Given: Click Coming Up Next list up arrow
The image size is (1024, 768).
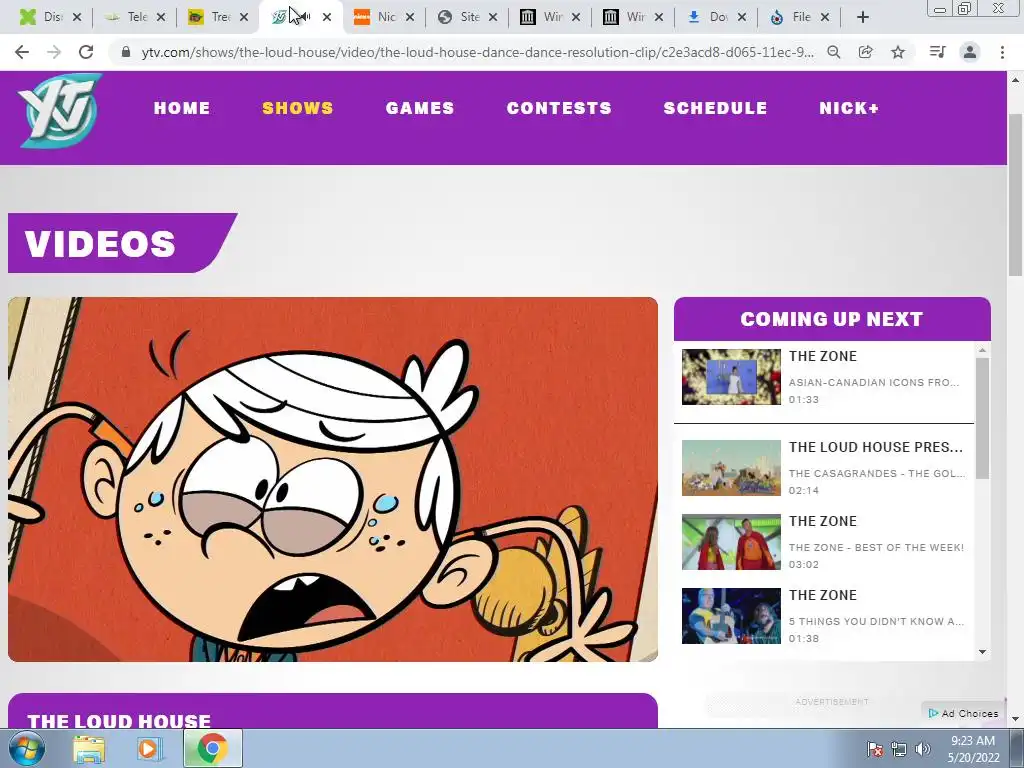Looking at the screenshot, I should pyautogui.click(x=982, y=351).
